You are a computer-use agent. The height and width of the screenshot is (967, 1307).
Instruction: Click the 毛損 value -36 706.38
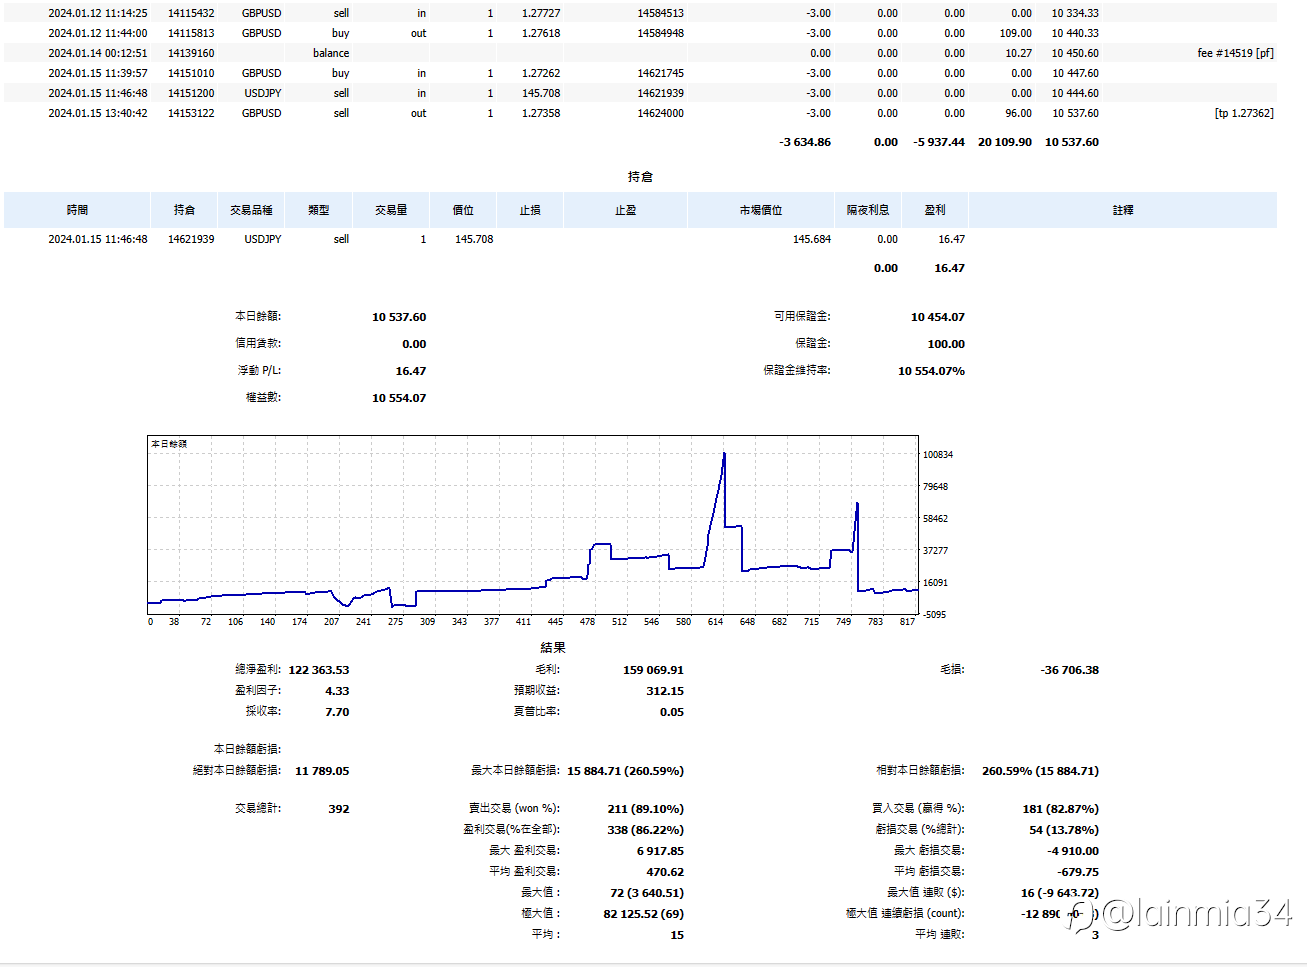1069,670
